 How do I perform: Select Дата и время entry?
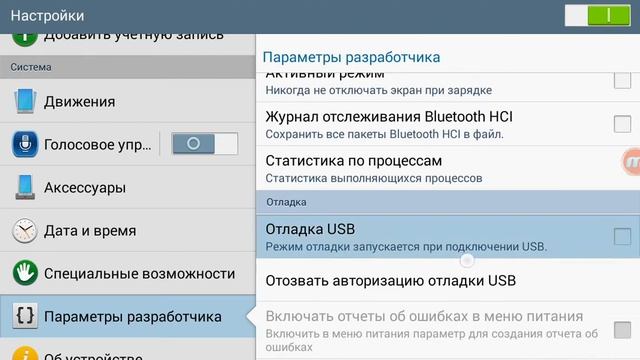128,230
